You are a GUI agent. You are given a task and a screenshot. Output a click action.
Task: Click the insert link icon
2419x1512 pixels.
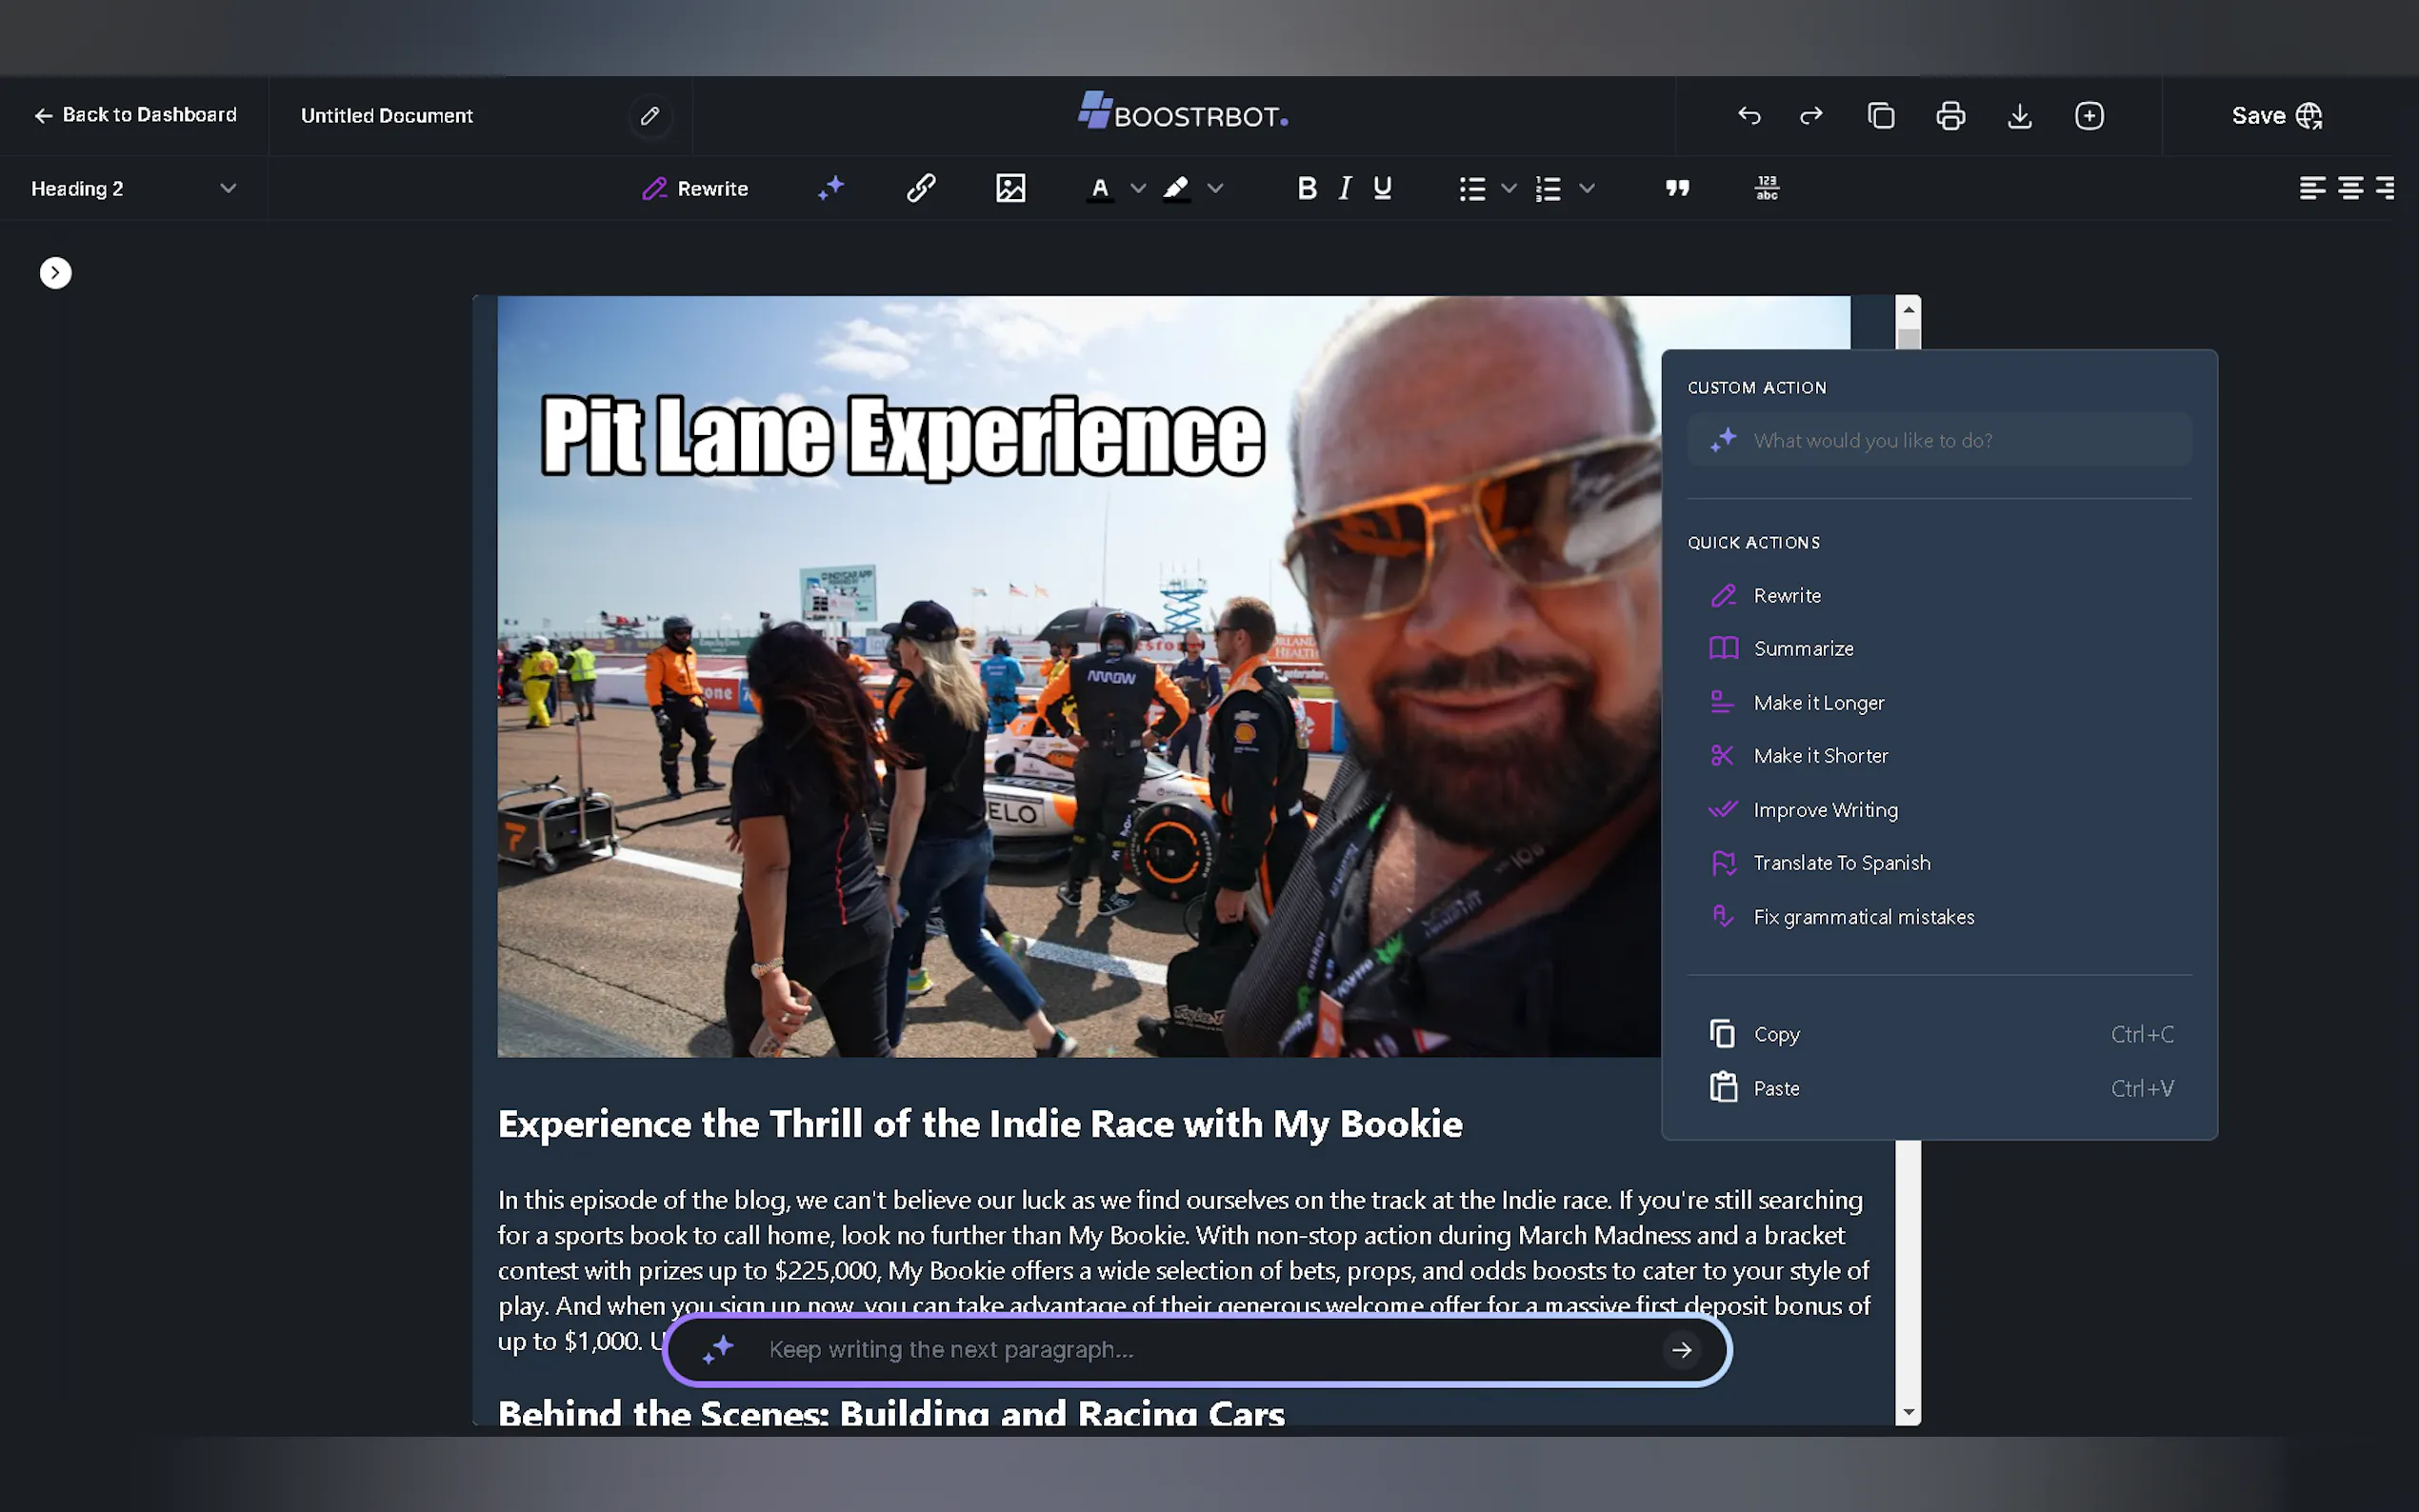pos(920,188)
